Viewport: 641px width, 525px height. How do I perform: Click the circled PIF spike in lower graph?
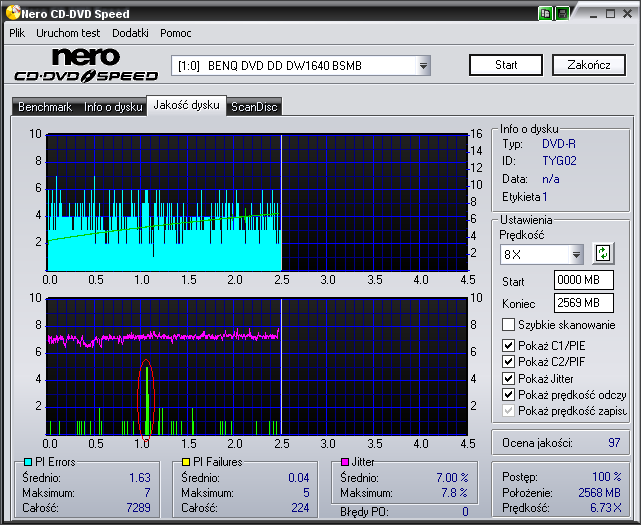146,399
